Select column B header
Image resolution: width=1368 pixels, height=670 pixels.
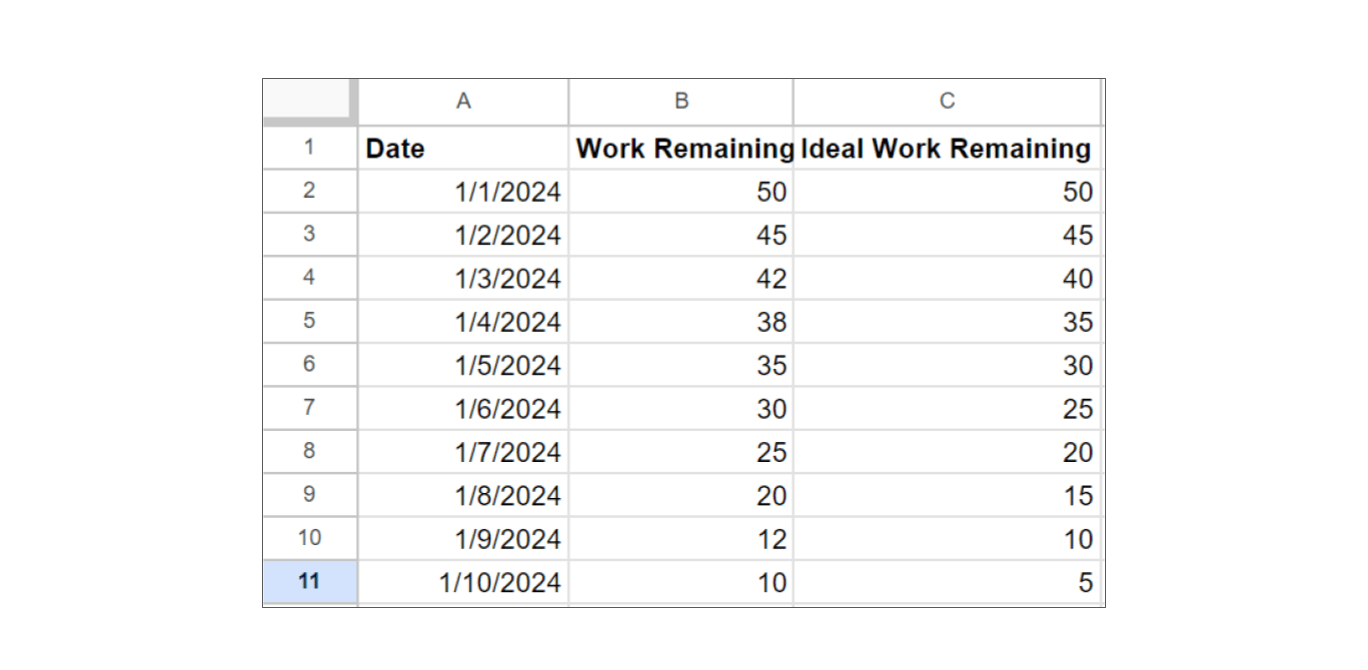[681, 101]
